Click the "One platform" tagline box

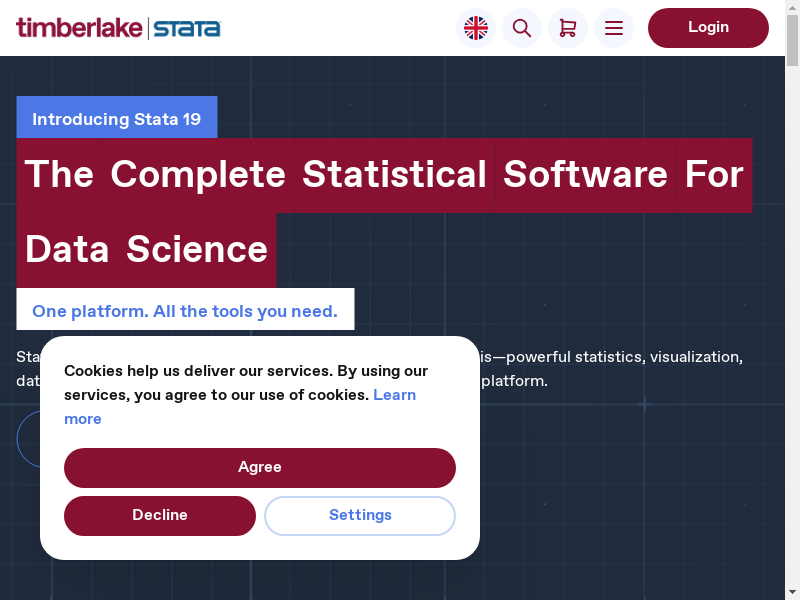pos(185,311)
